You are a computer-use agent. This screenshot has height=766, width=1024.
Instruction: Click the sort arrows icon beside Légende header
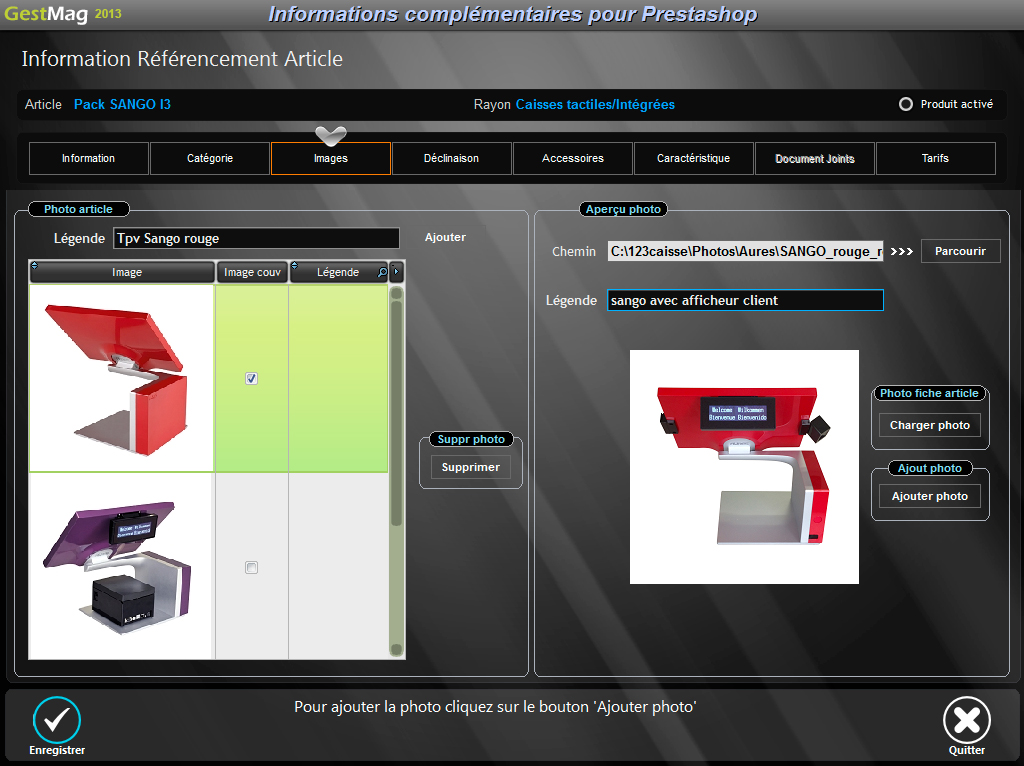295,266
